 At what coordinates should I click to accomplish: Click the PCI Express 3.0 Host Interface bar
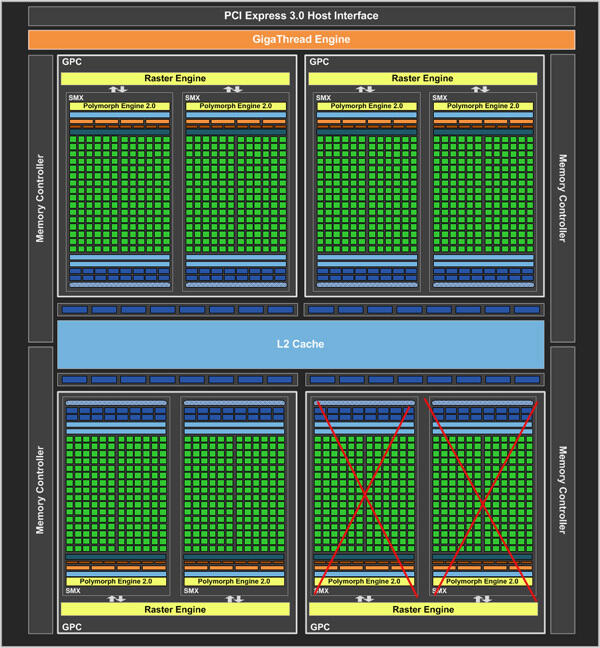tap(302, 16)
